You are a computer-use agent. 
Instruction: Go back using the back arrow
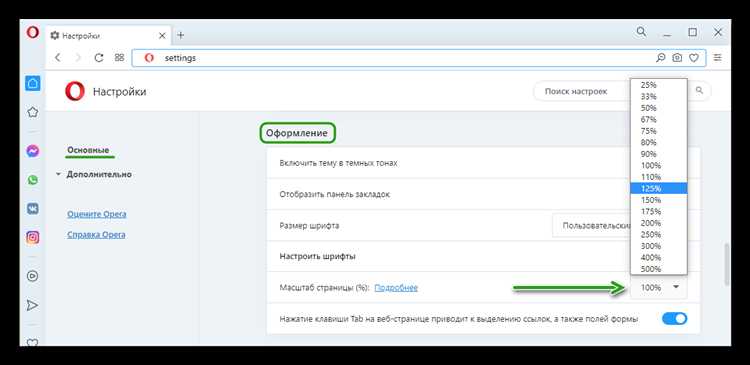[58, 58]
